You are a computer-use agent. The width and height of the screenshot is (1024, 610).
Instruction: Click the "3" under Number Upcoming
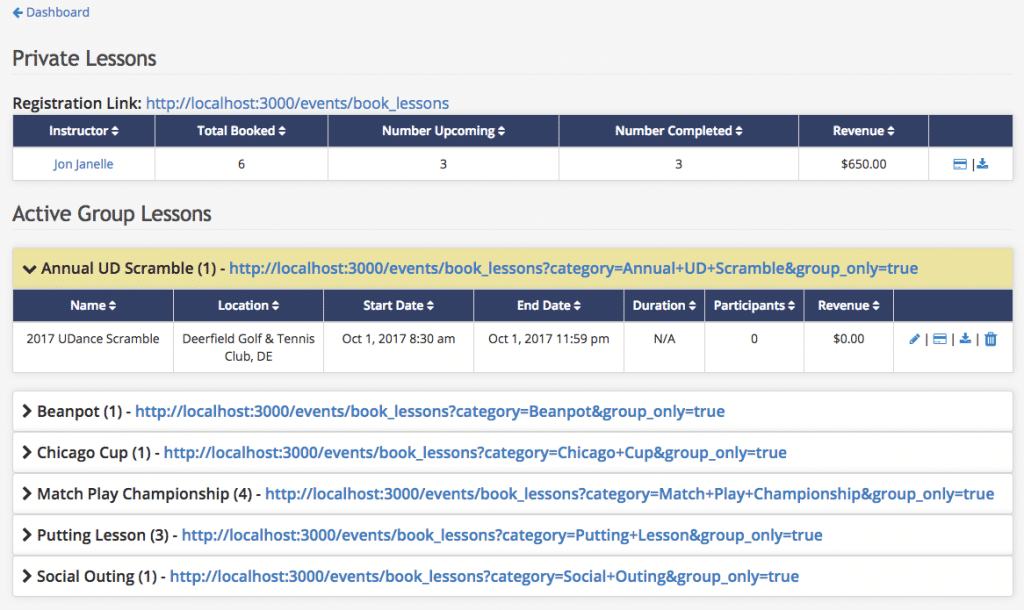pos(443,164)
